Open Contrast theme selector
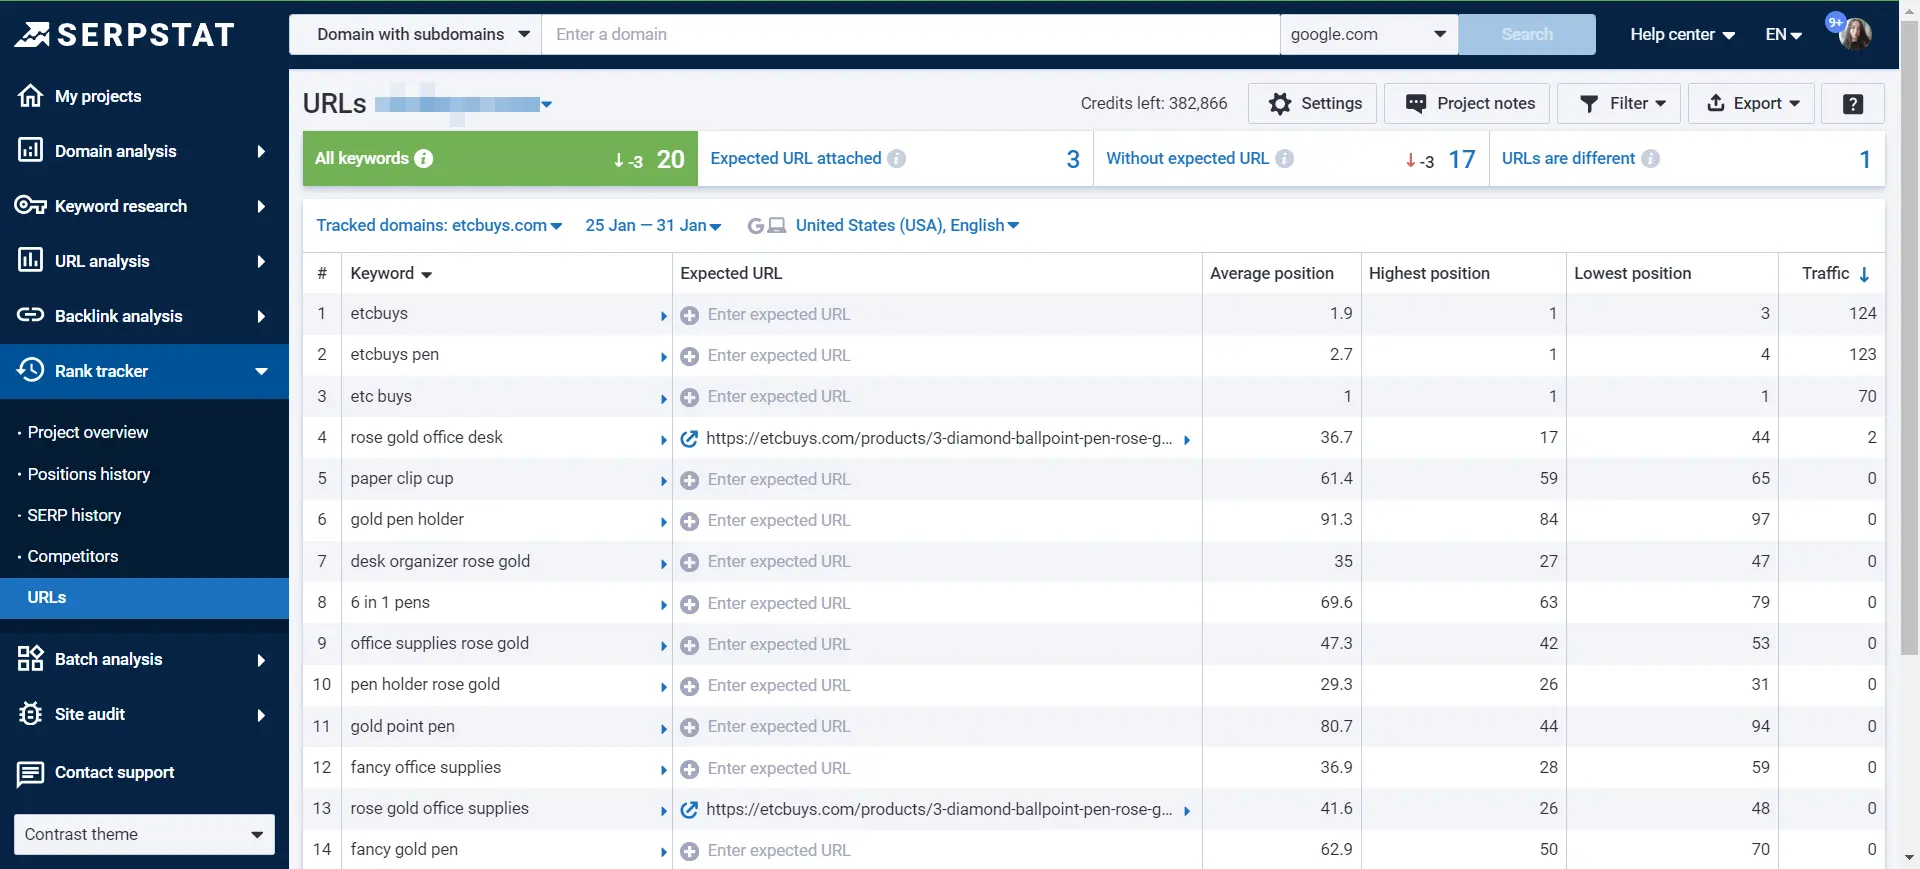This screenshot has height=869, width=1920. coord(144,834)
